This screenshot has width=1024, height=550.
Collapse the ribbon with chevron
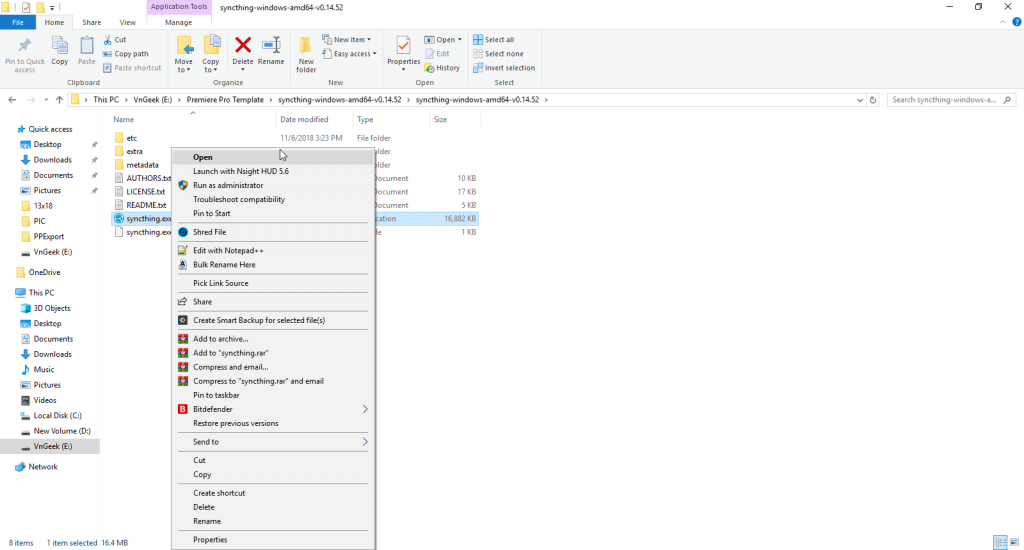[x=1002, y=22]
